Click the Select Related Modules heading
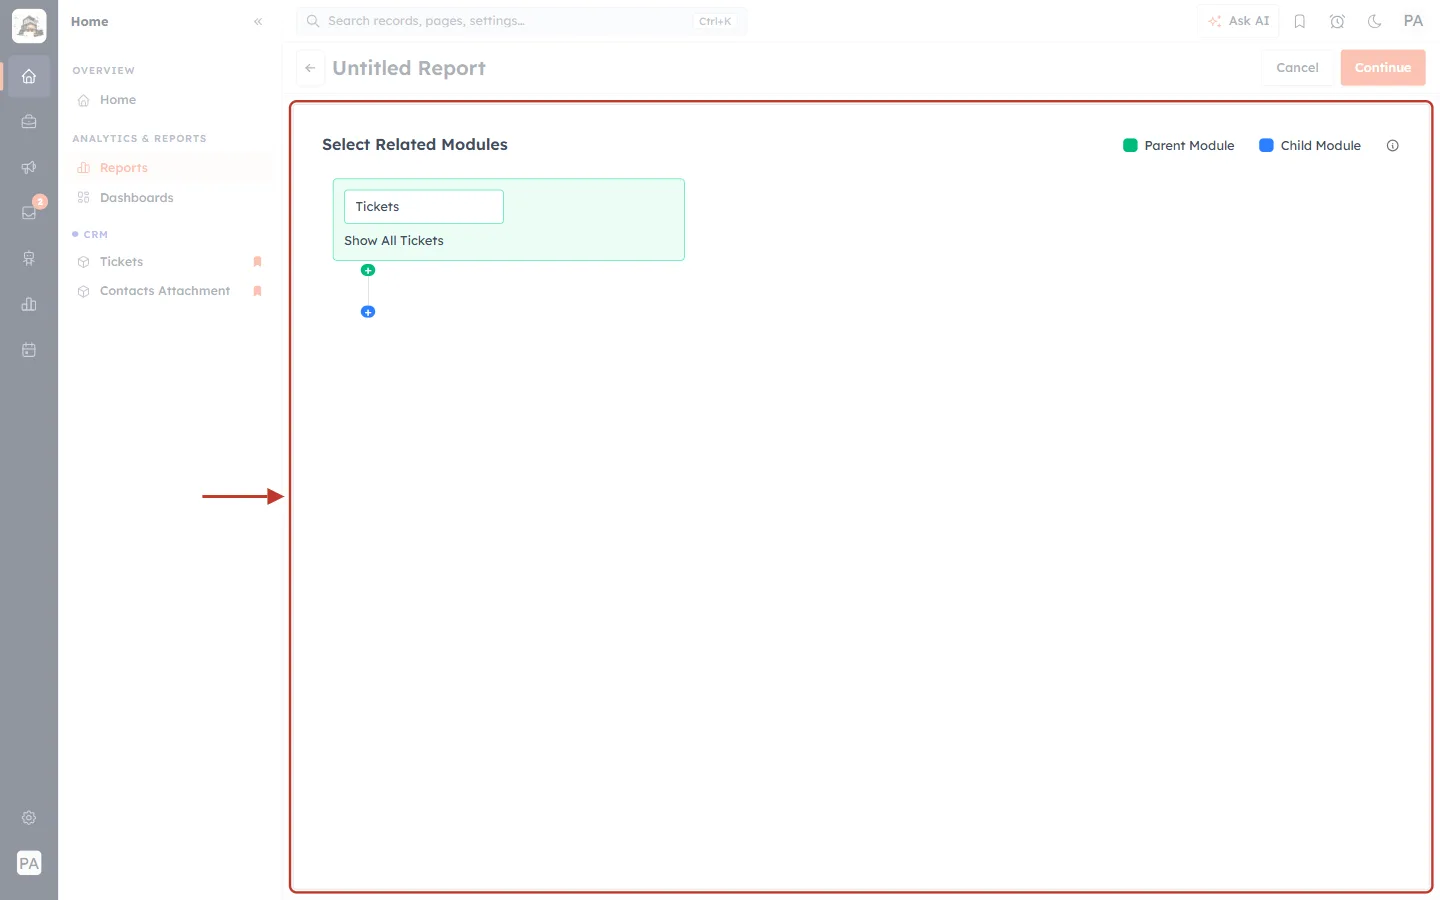 point(415,145)
